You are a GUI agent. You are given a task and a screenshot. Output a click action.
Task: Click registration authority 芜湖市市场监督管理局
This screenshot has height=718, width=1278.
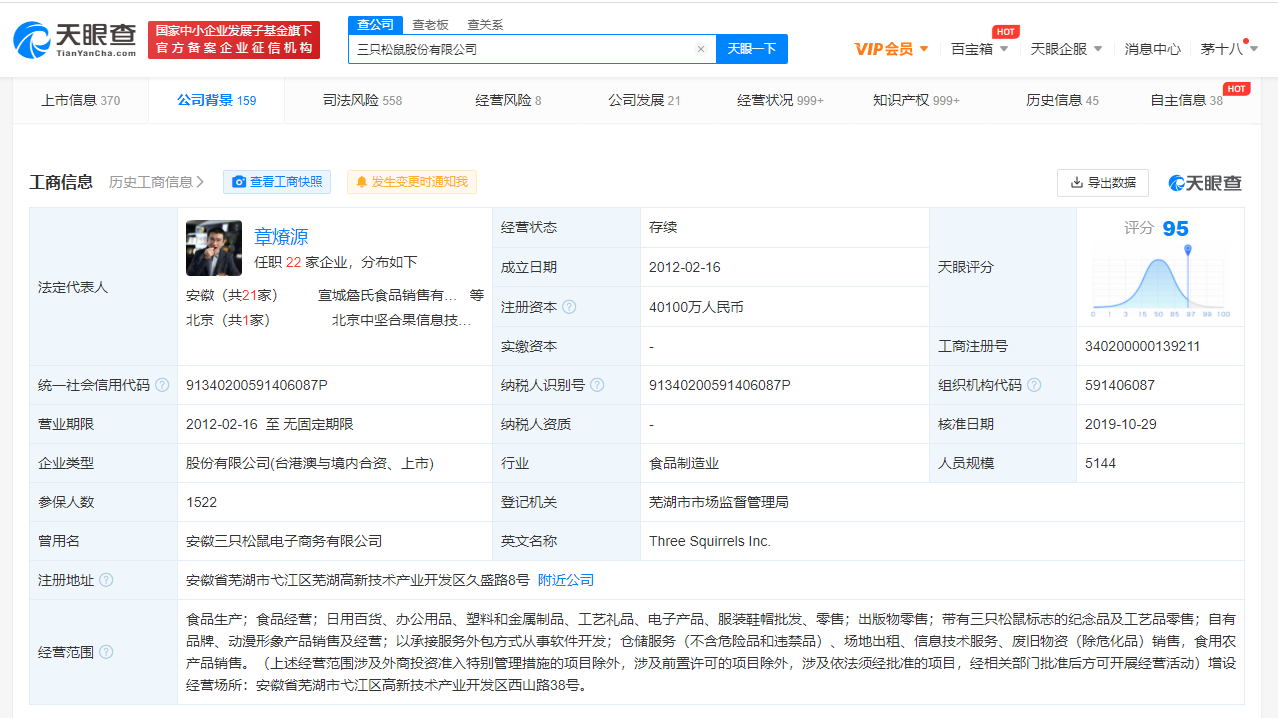(719, 502)
